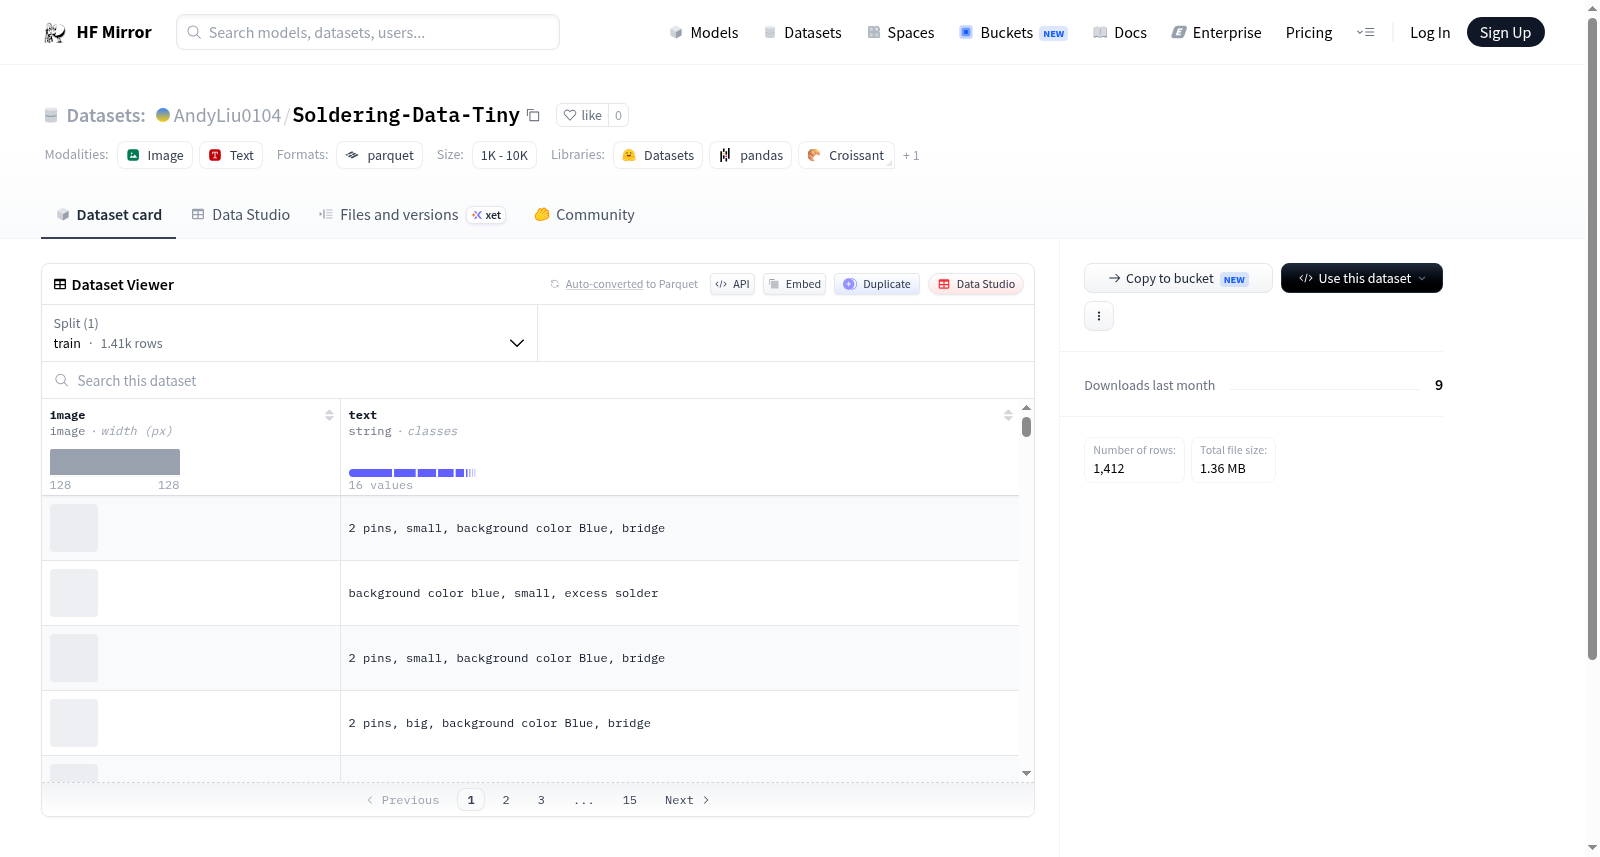
Task: Click Log In
Action: click(x=1430, y=33)
